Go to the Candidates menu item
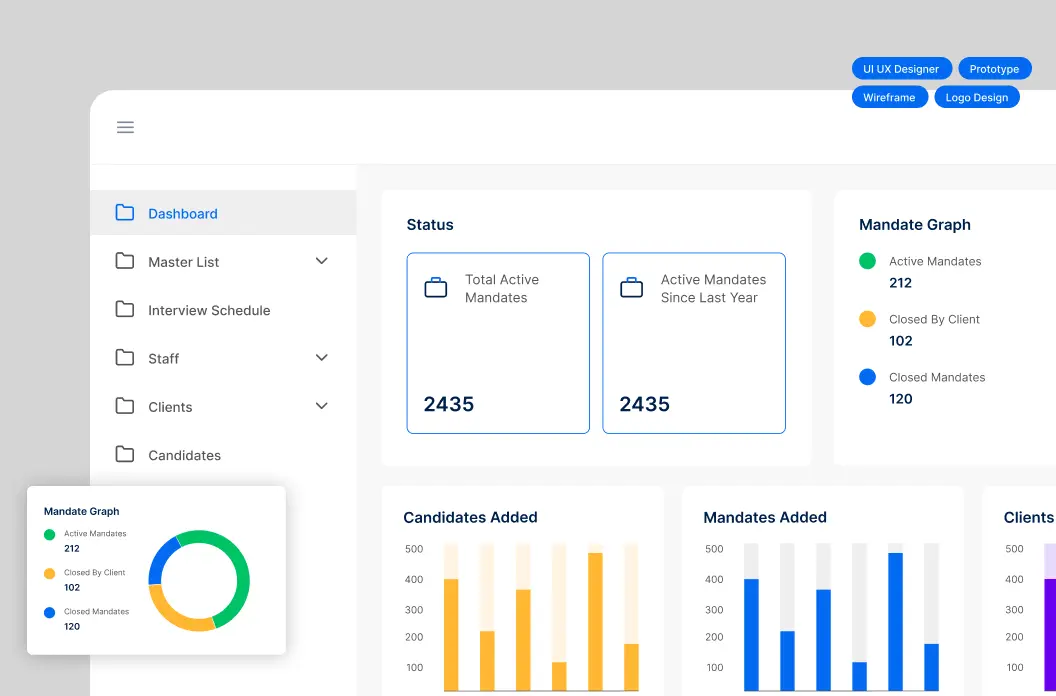Viewport: 1056px width, 696px height. [x=184, y=455]
